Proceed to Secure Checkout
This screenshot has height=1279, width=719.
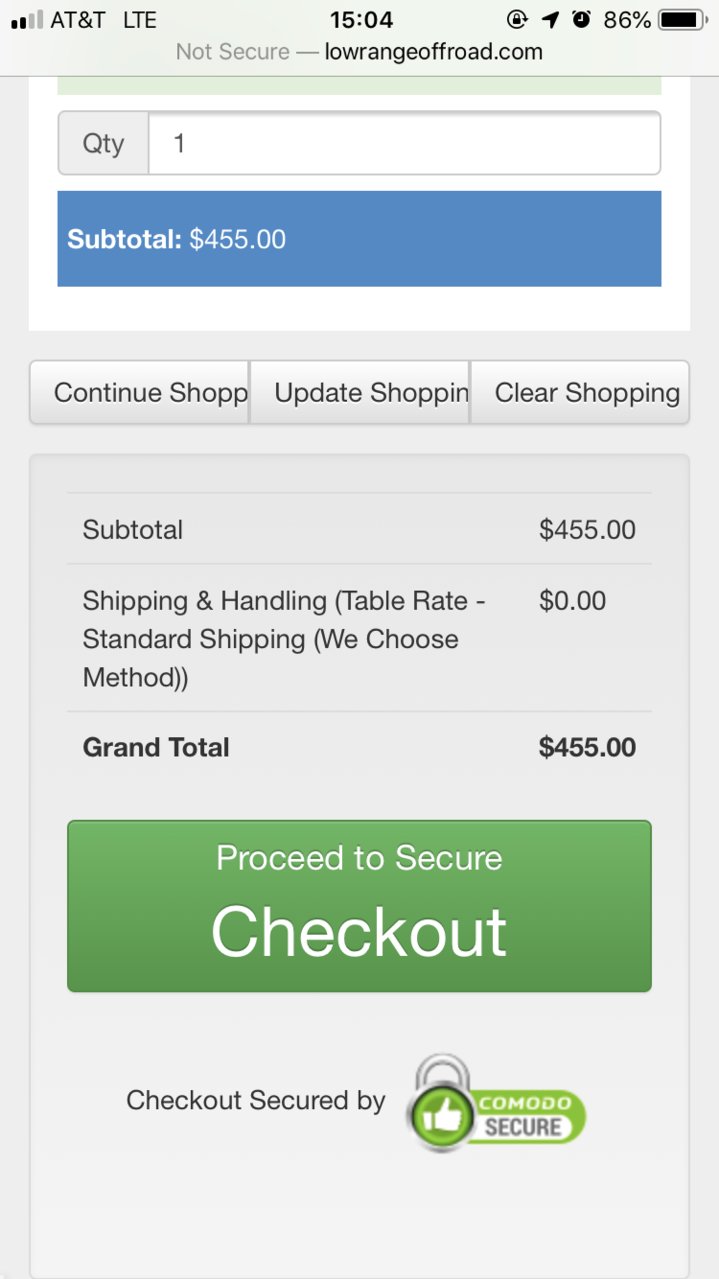pos(359,906)
